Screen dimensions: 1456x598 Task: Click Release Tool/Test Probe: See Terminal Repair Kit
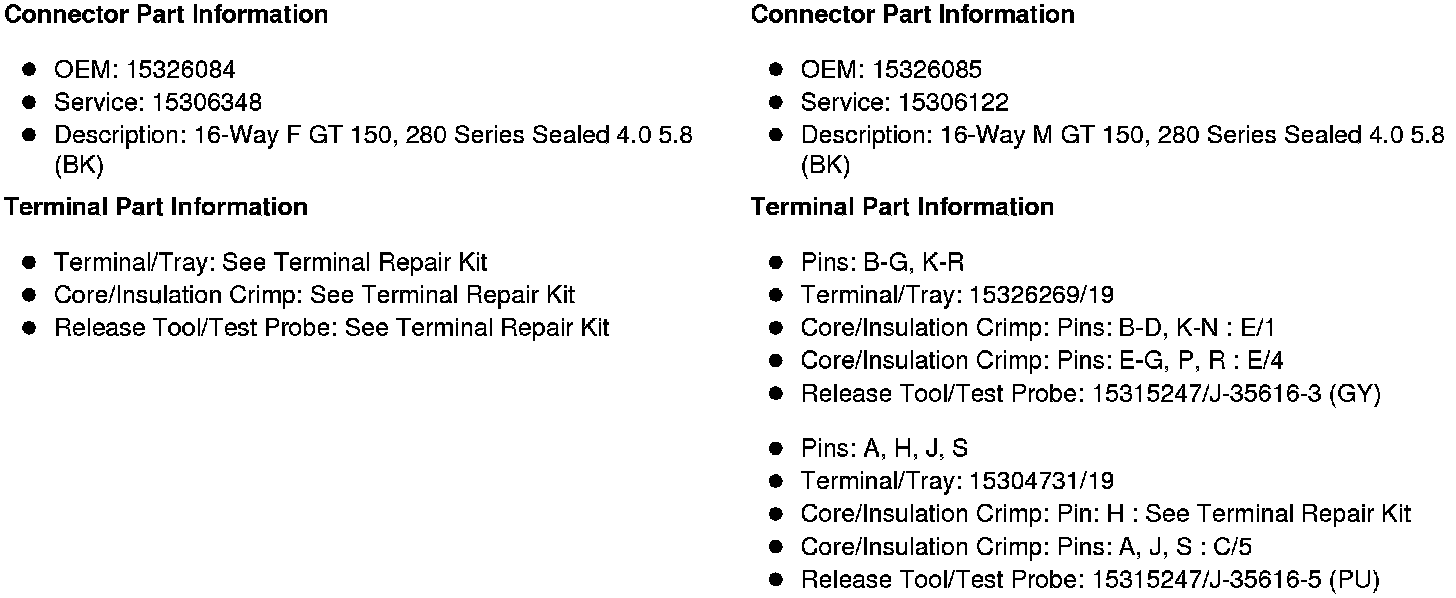click(x=331, y=327)
